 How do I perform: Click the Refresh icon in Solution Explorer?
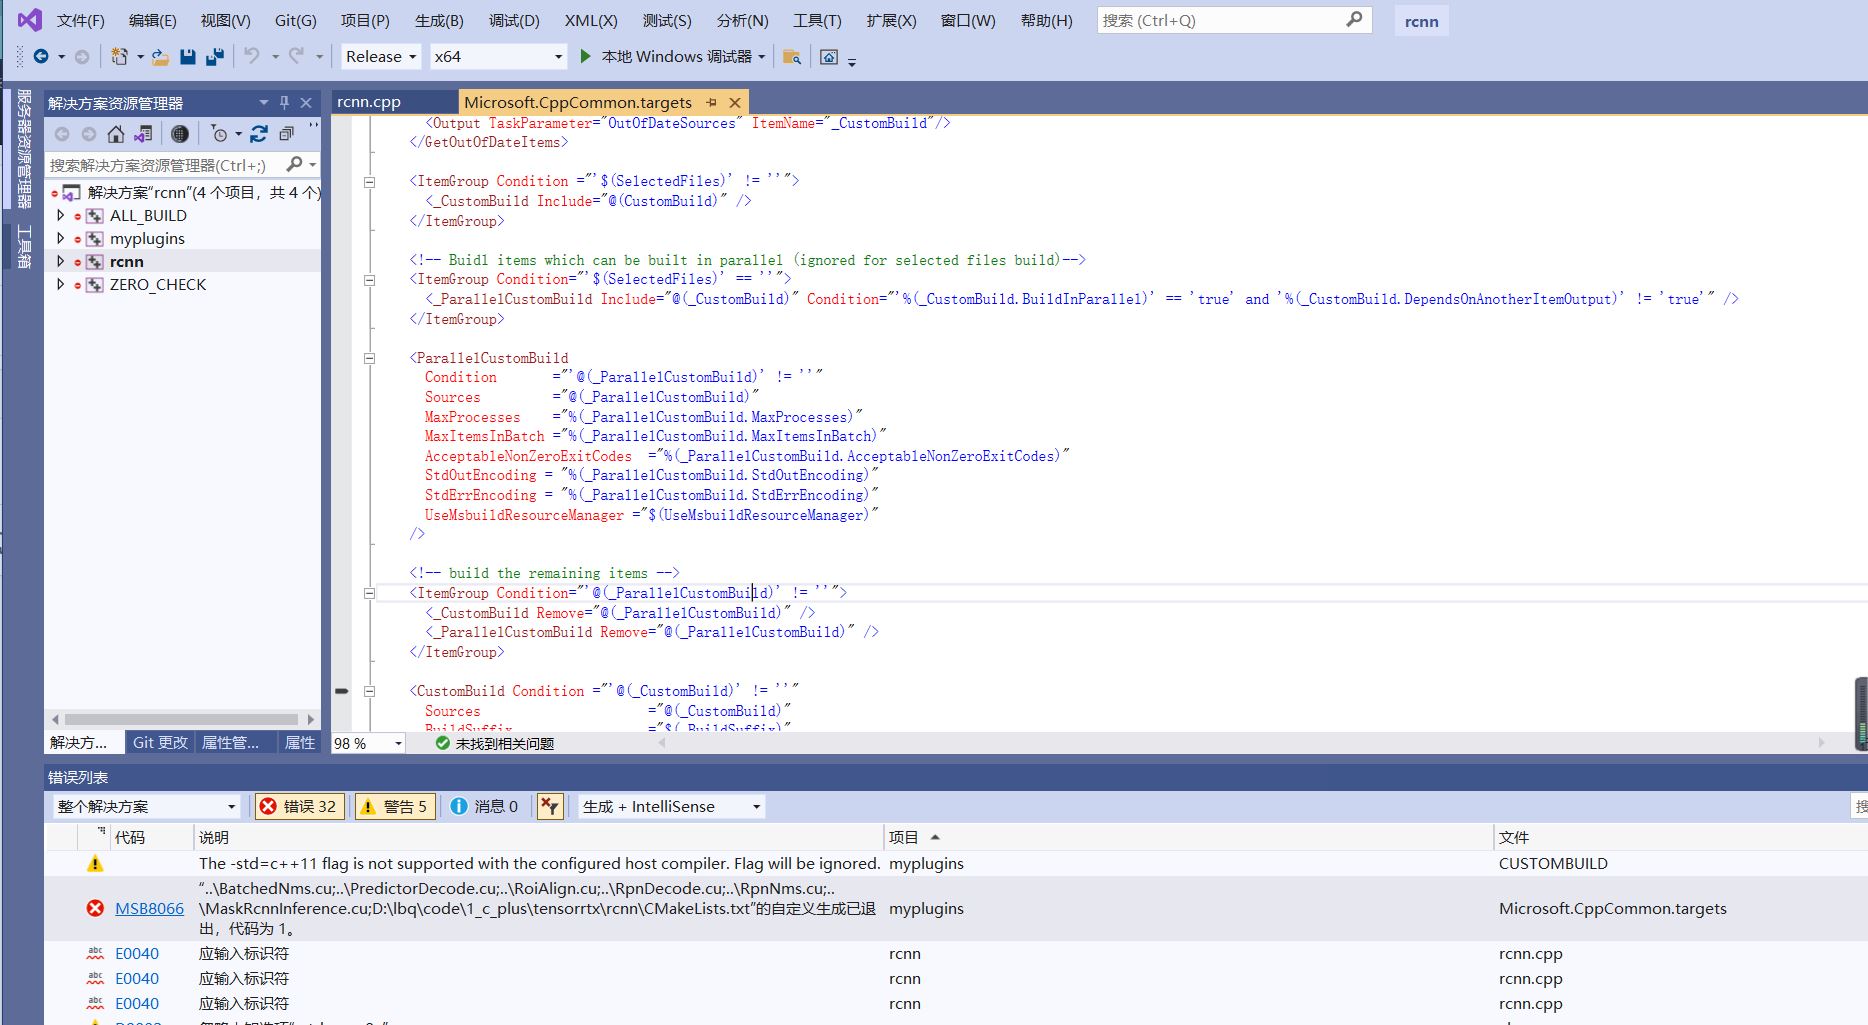coord(258,134)
